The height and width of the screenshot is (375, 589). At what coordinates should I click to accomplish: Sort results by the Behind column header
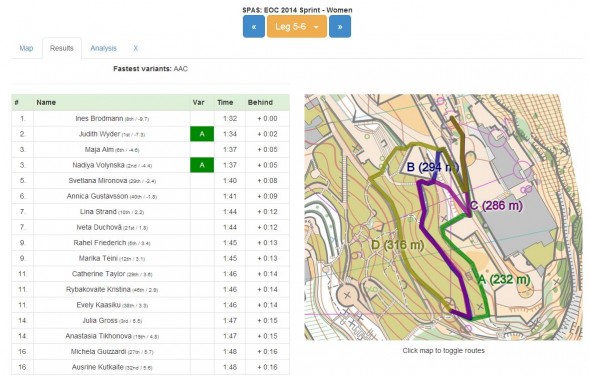[260, 102]
